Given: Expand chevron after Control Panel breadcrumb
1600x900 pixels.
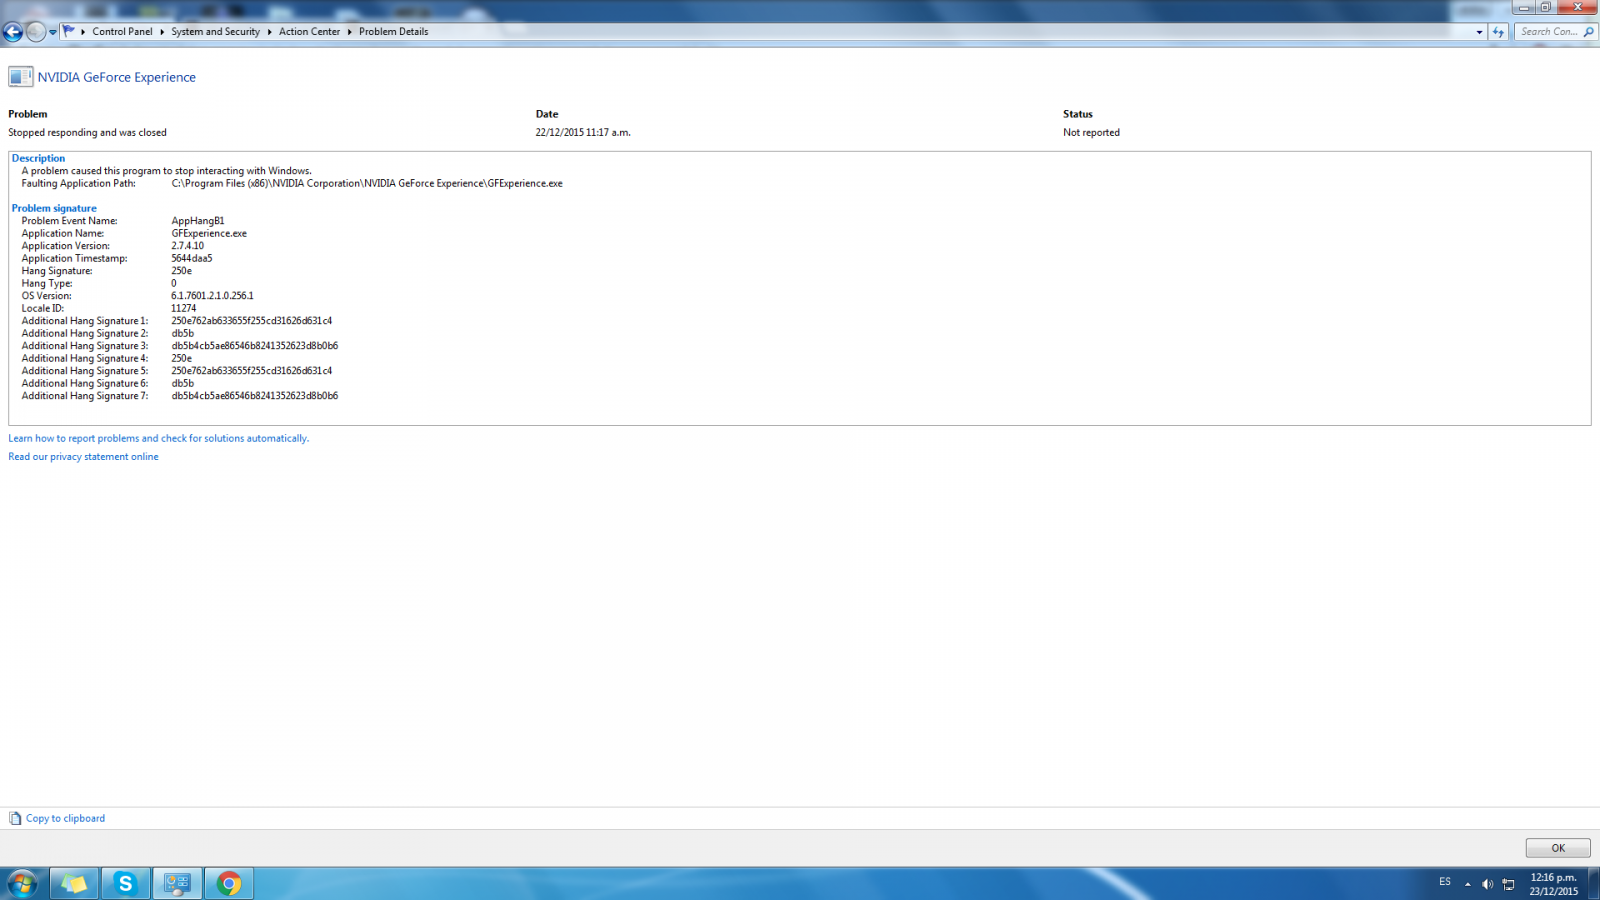Looking at the screenshot, I should pos(162,32).
